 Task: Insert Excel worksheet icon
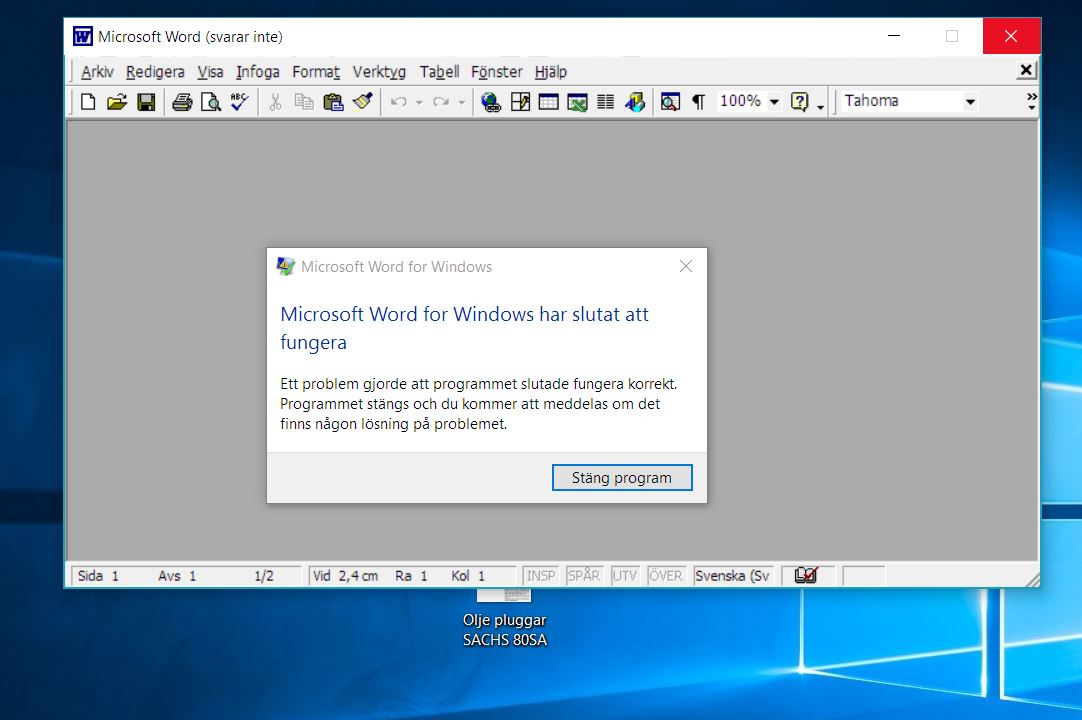577,102
